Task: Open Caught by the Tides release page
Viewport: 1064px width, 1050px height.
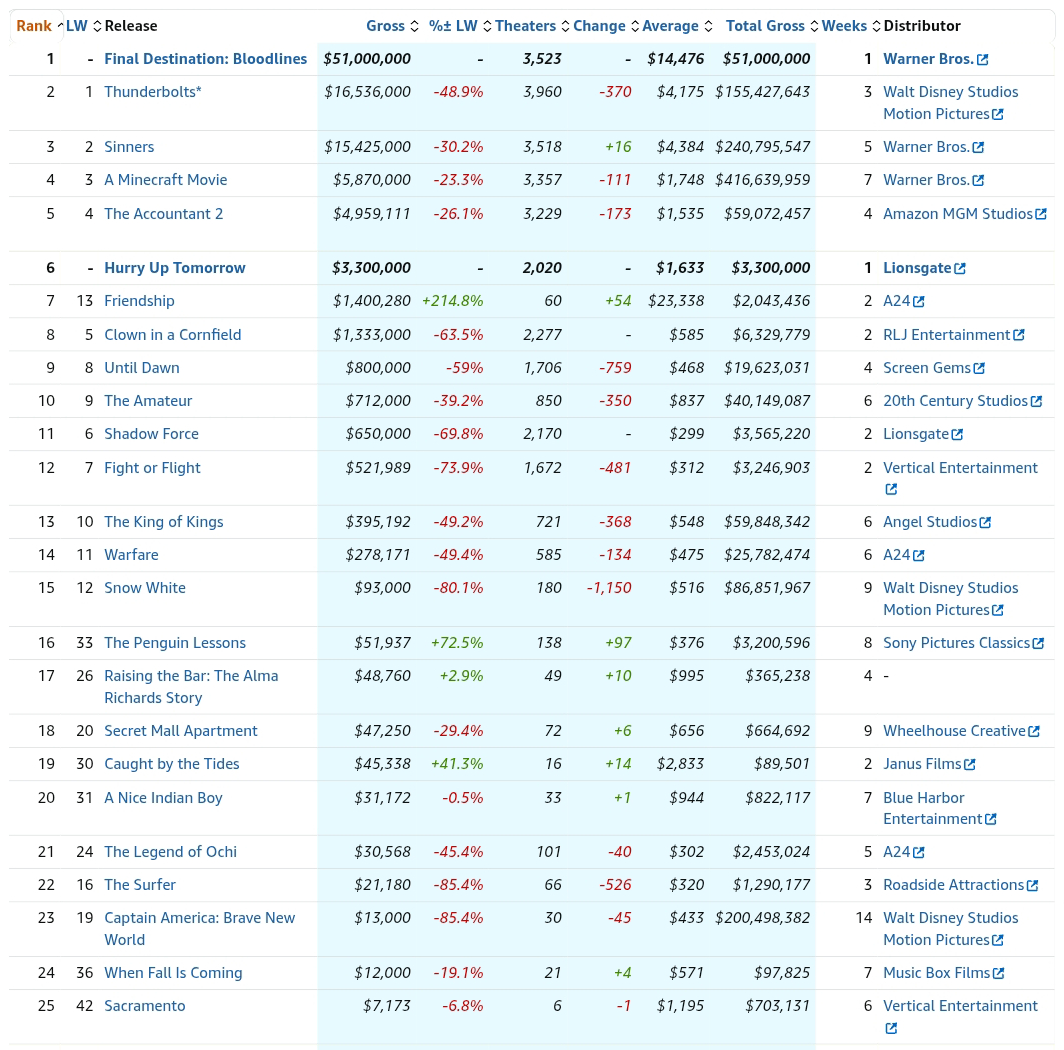Action: tap(172, 764)
